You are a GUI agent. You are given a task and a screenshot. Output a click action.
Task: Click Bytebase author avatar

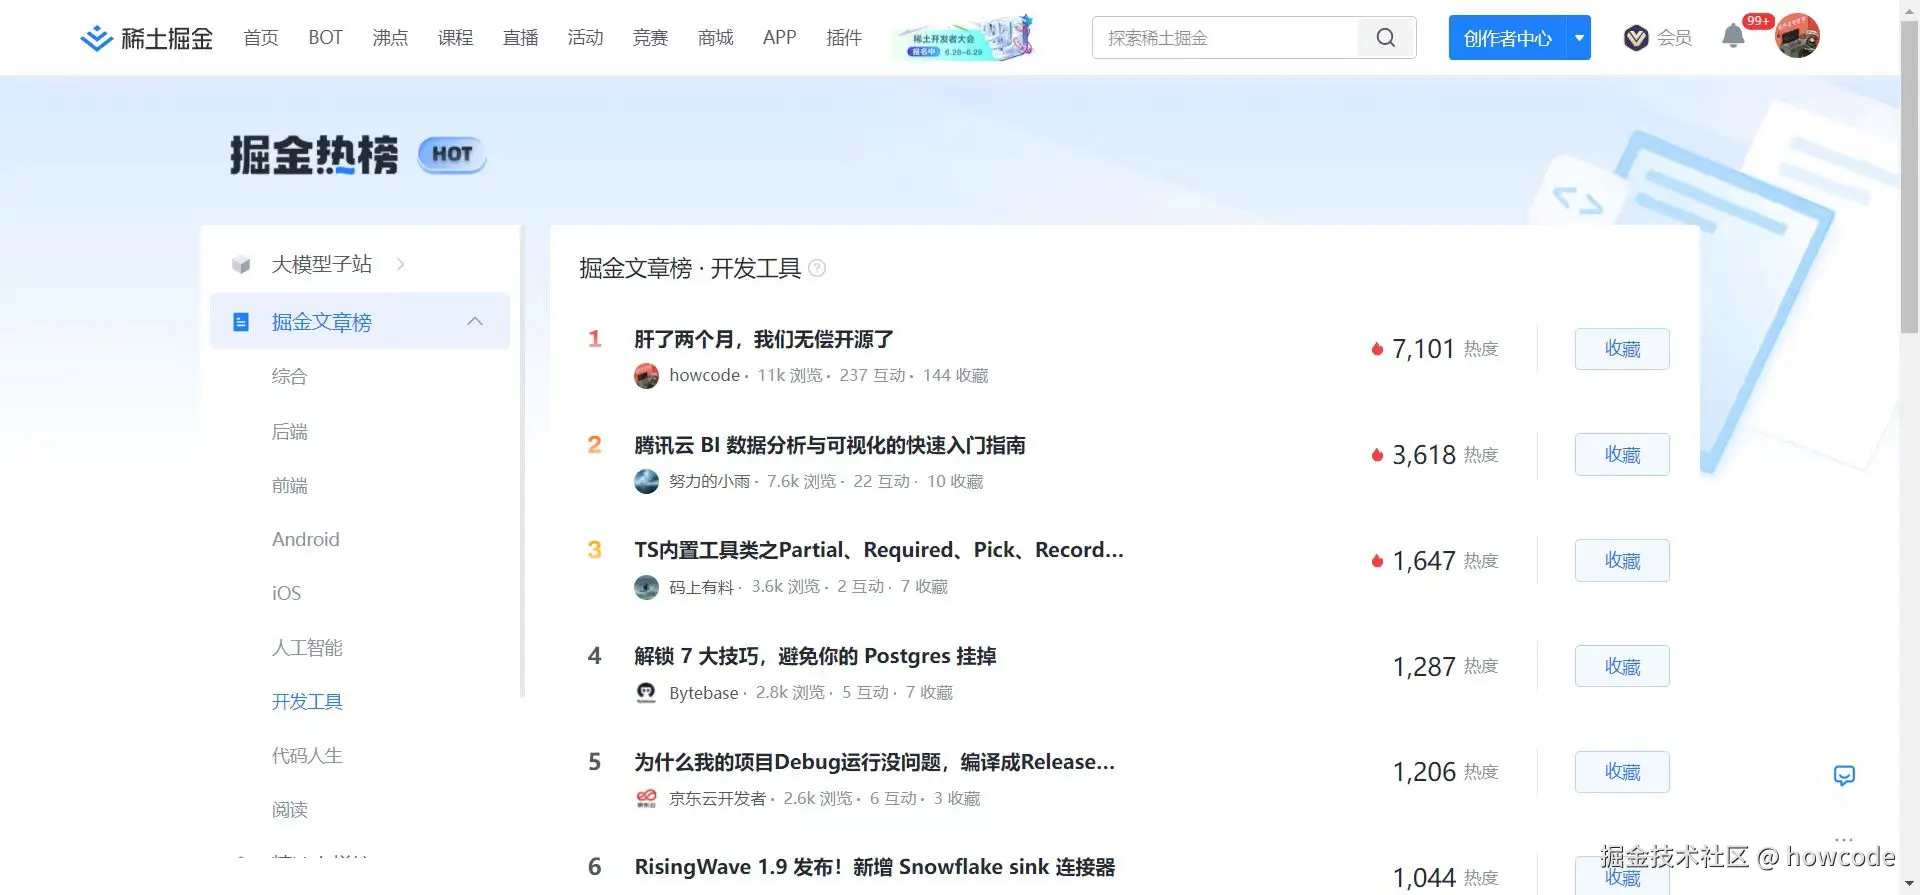click(x=646, y=693)
